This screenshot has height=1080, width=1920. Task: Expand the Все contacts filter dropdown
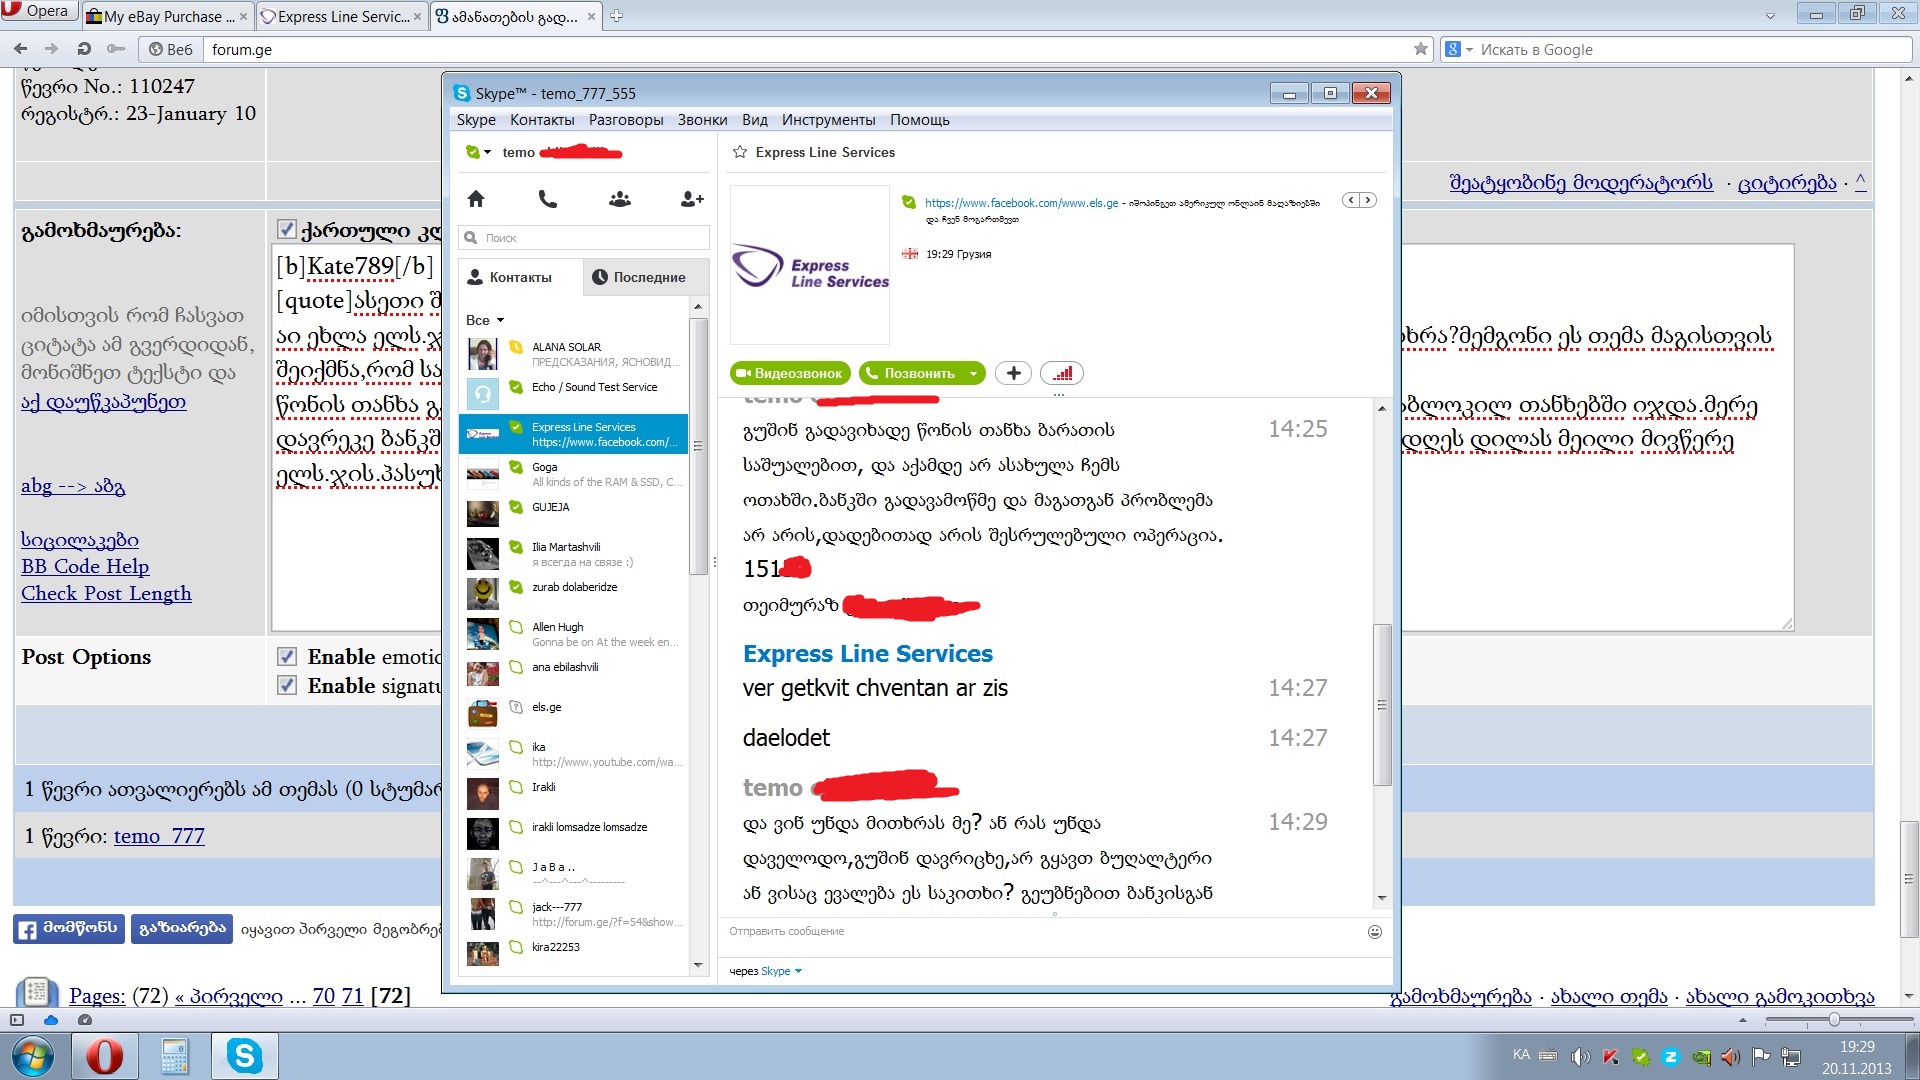pos(500,320)
